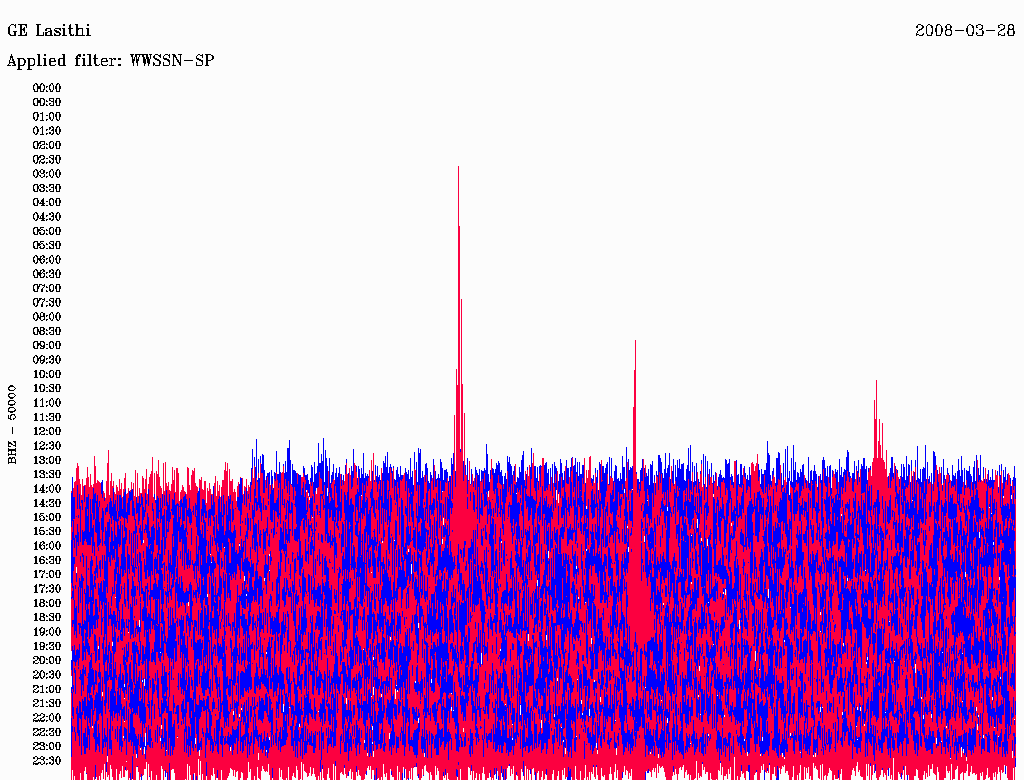Viewport: 1024px width, 780px height.
Task: Click the 09:30 time label
Action: (47, 360)
